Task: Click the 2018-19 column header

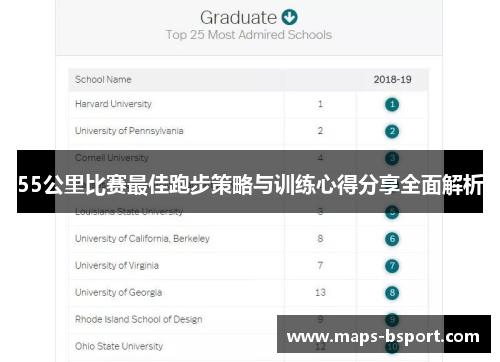Action: pos(392,79)
